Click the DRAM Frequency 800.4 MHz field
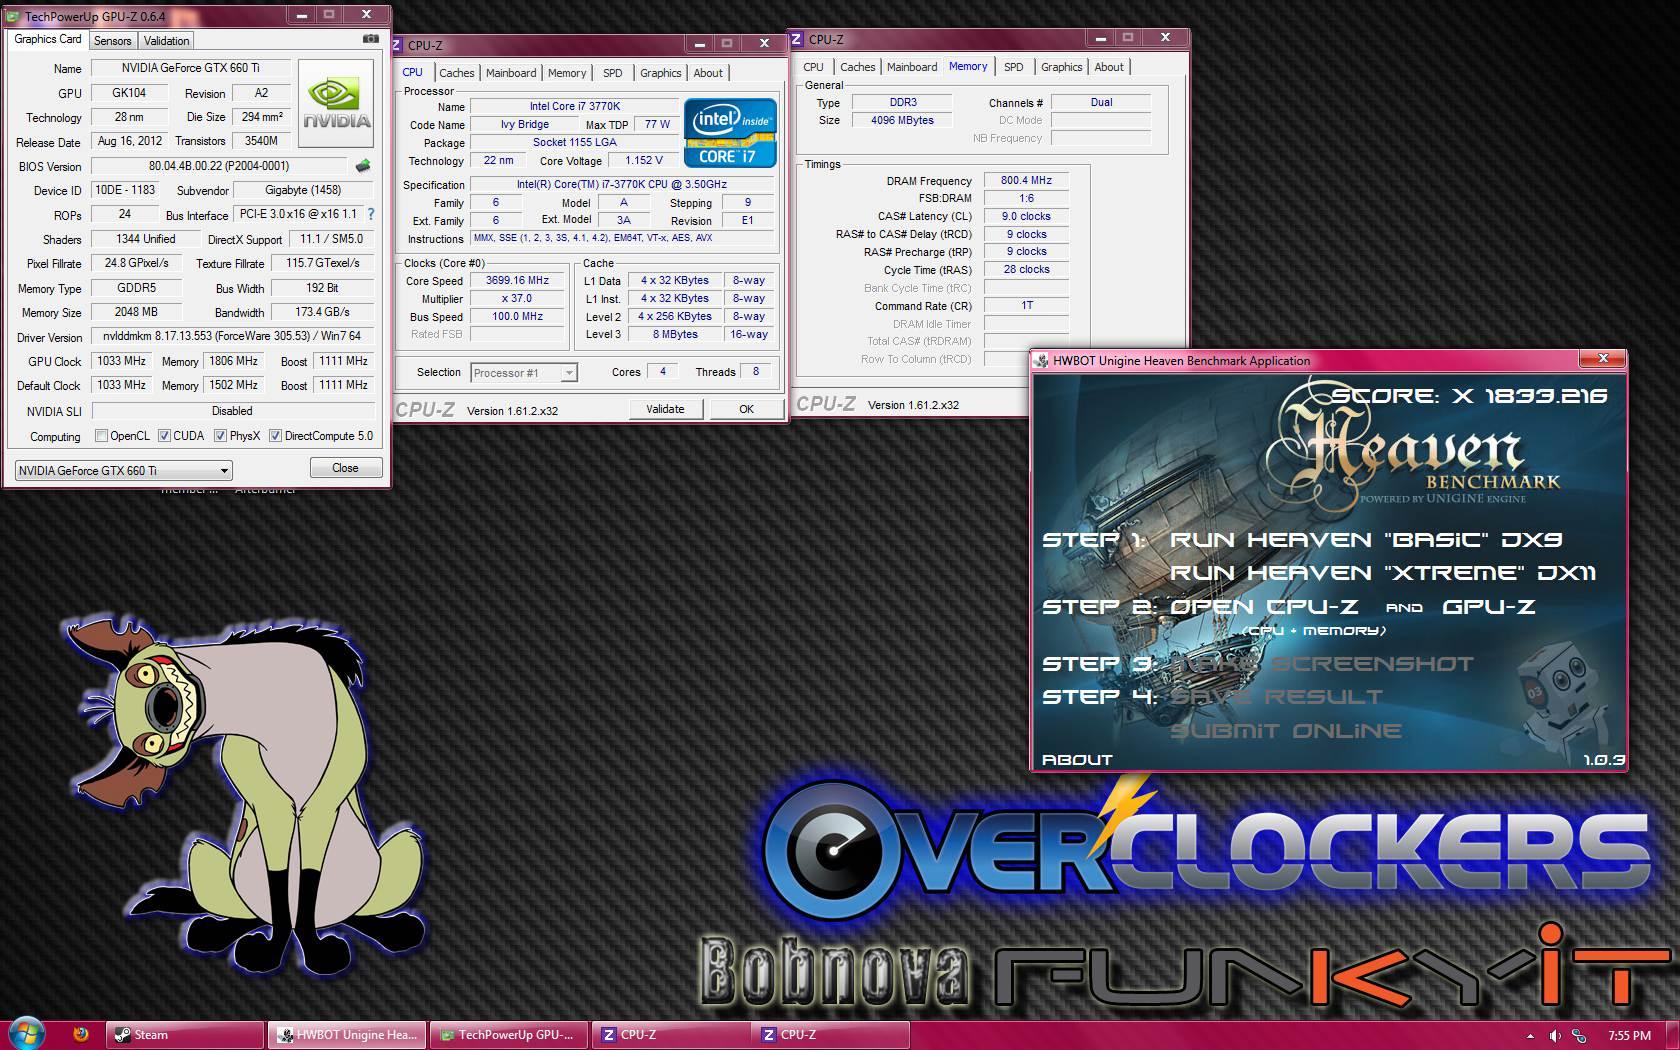Screen dimensions: 1680x1050 (1026, 181)
